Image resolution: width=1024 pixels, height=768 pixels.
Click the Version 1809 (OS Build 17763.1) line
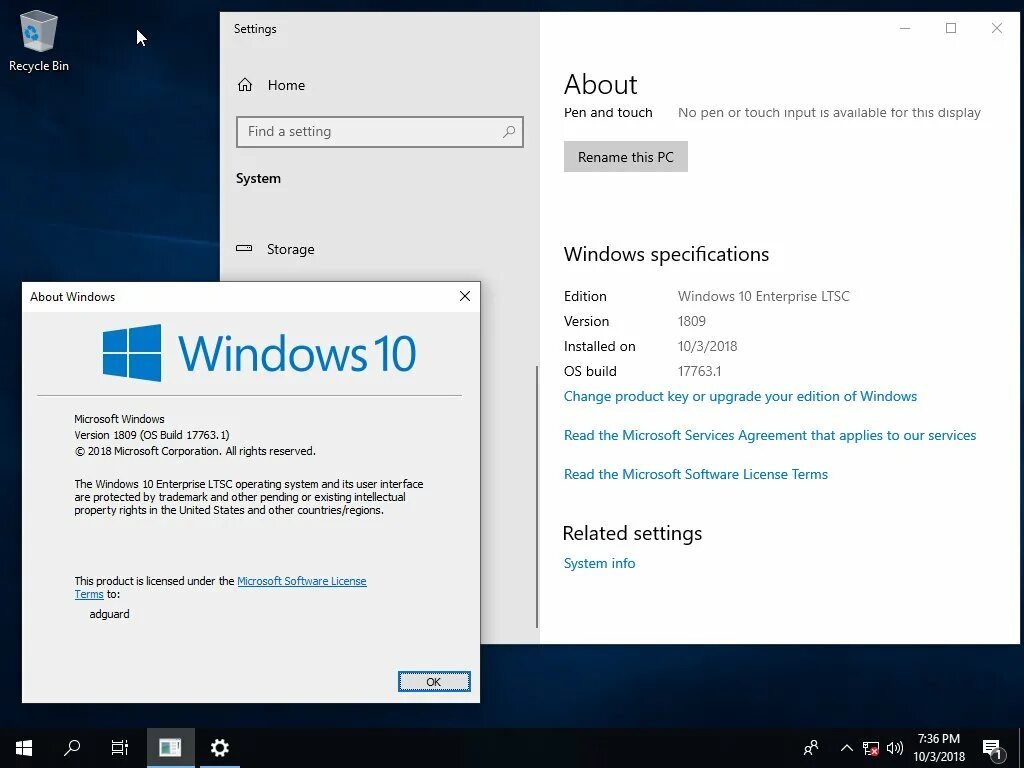coord(152,435)
